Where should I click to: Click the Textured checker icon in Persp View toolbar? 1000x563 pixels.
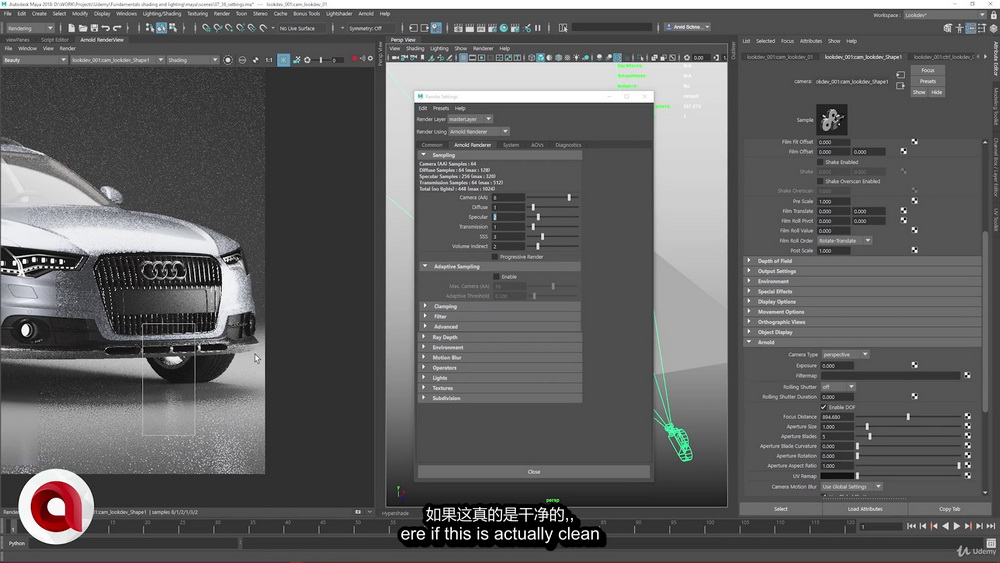(568, 57)
